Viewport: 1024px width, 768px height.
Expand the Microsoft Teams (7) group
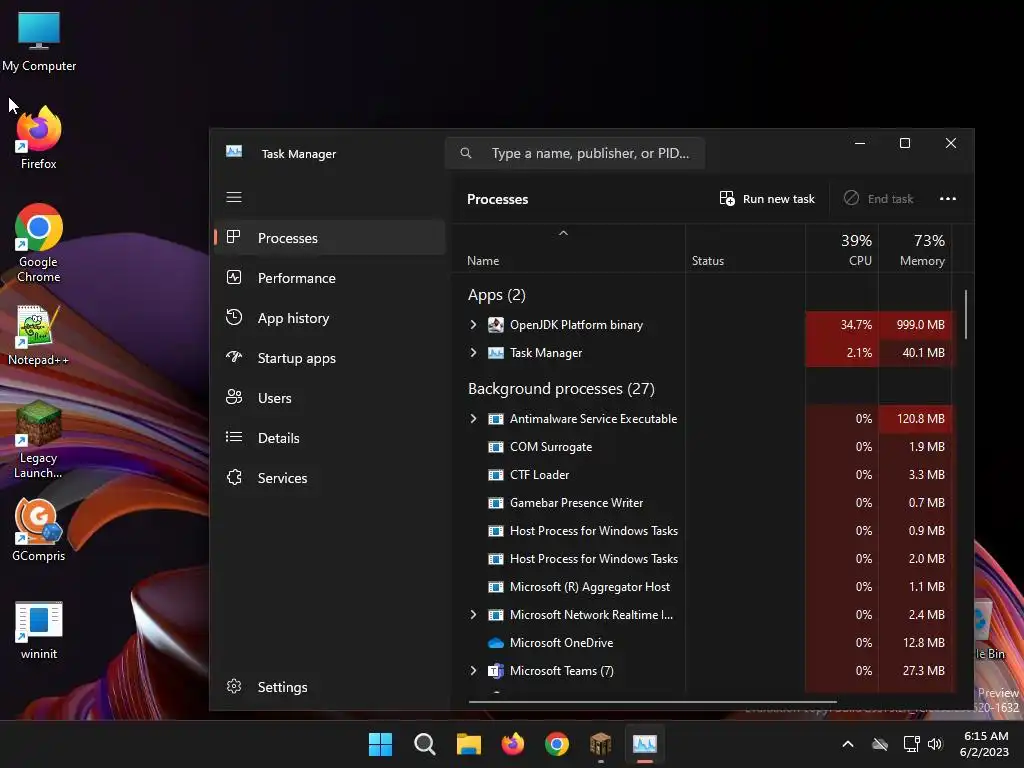coord(473,671)
